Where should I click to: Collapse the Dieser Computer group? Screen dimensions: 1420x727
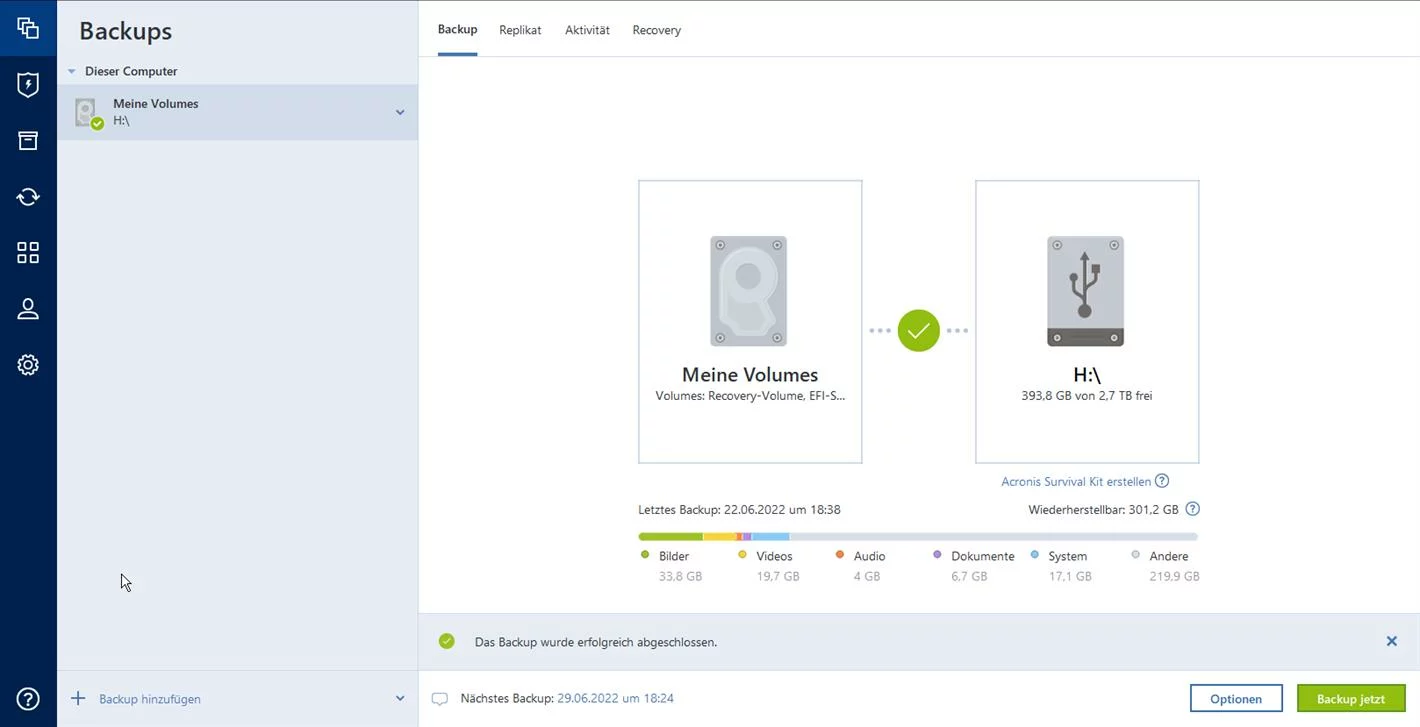click(x=72, y=72)
